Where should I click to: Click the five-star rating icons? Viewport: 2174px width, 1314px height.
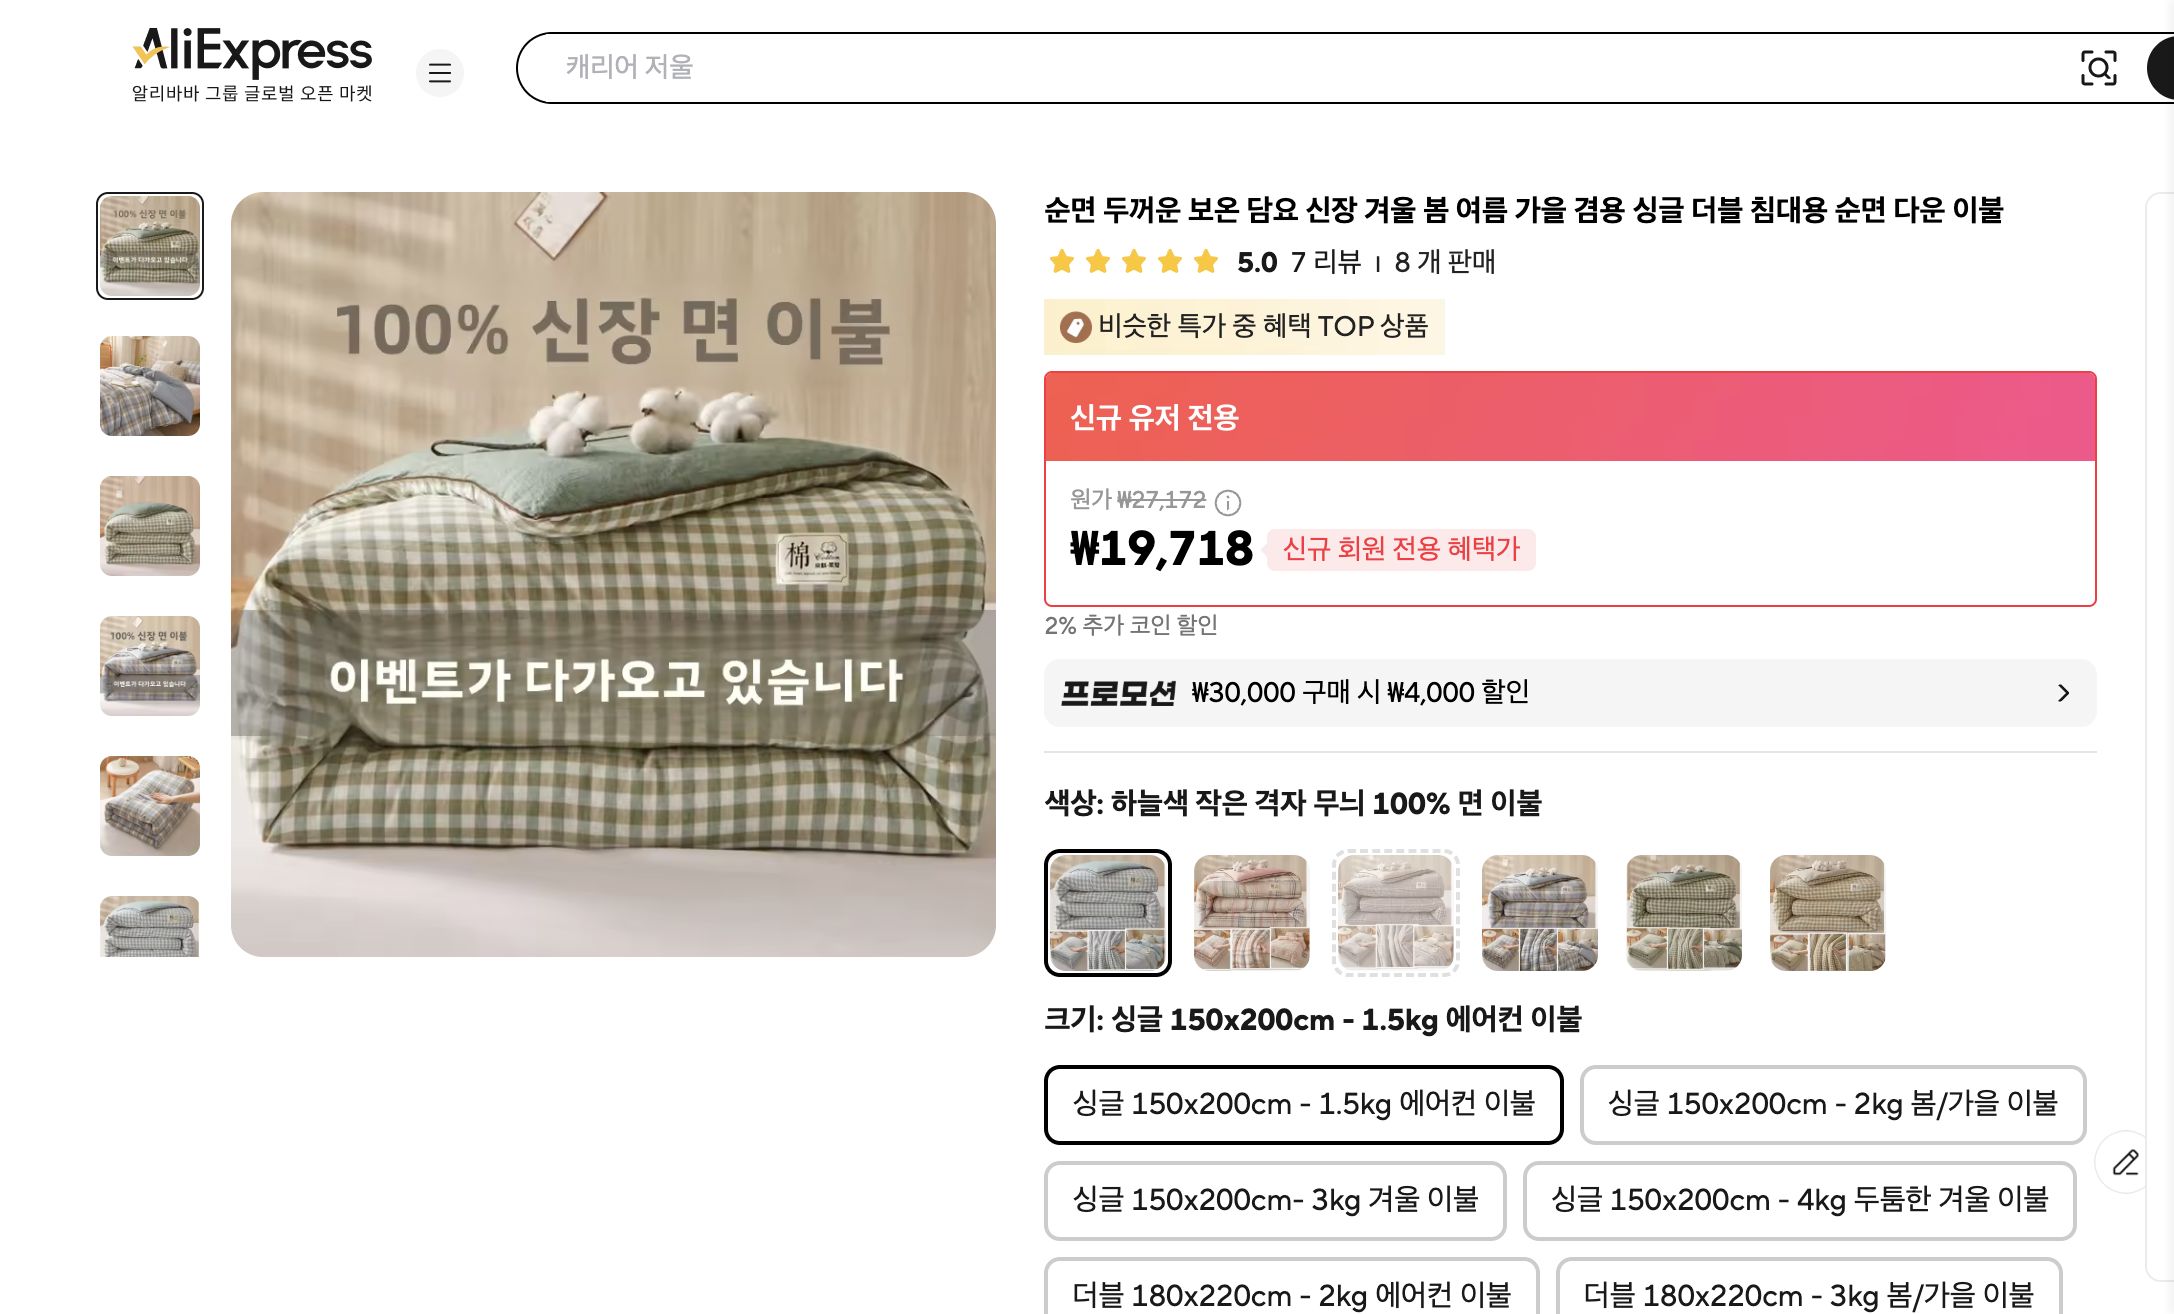click(1131, 261)
